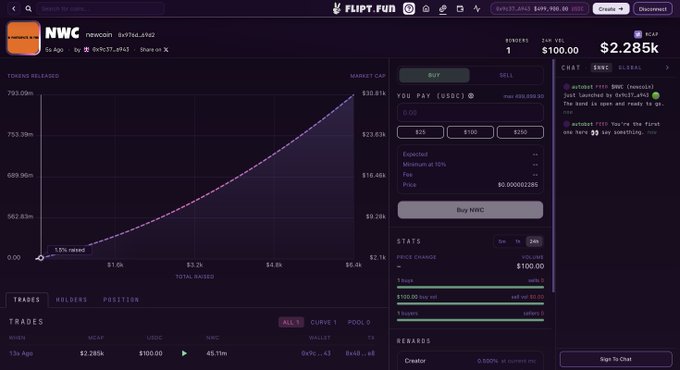
Task: Select the 1h stats interval
Action: pos(518,241)
